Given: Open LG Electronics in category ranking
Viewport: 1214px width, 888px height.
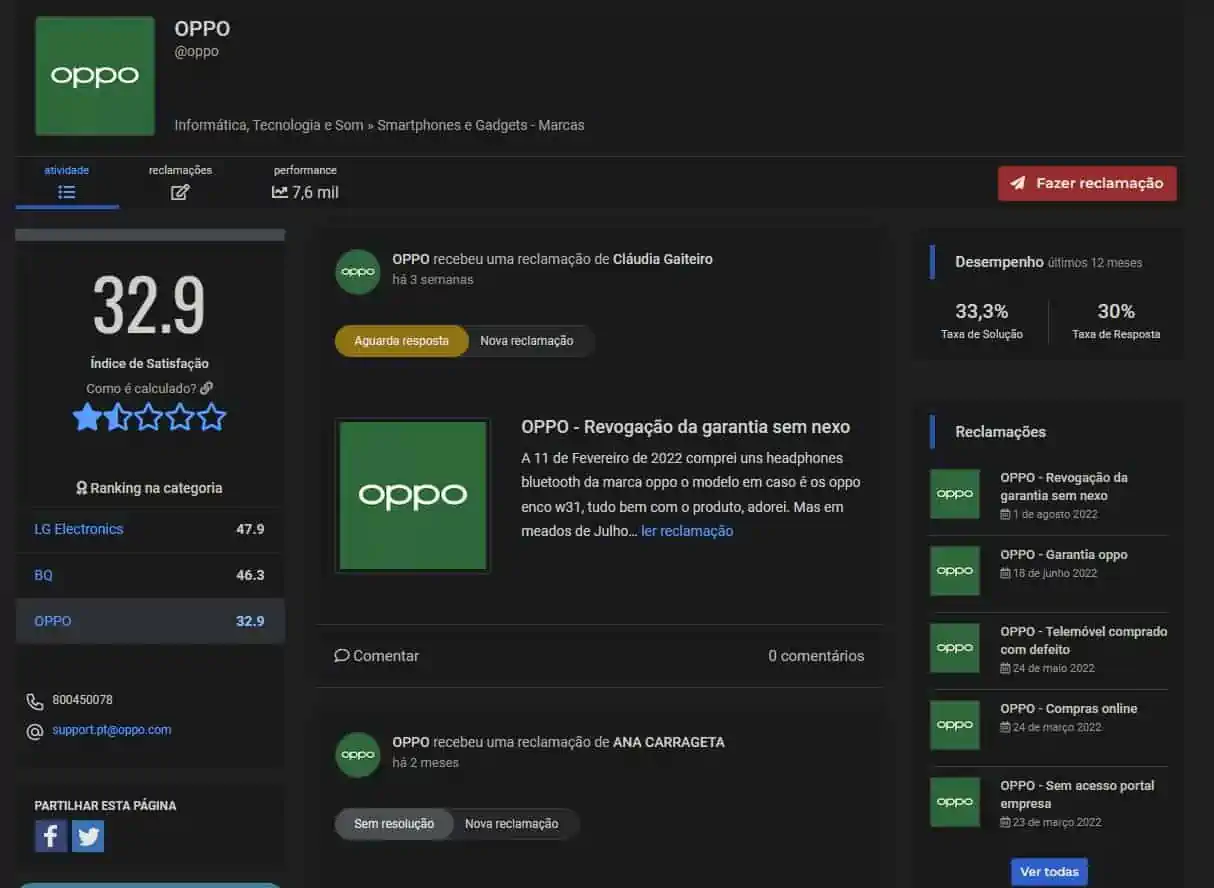Looking at the screenshot, I should point(79,529).
